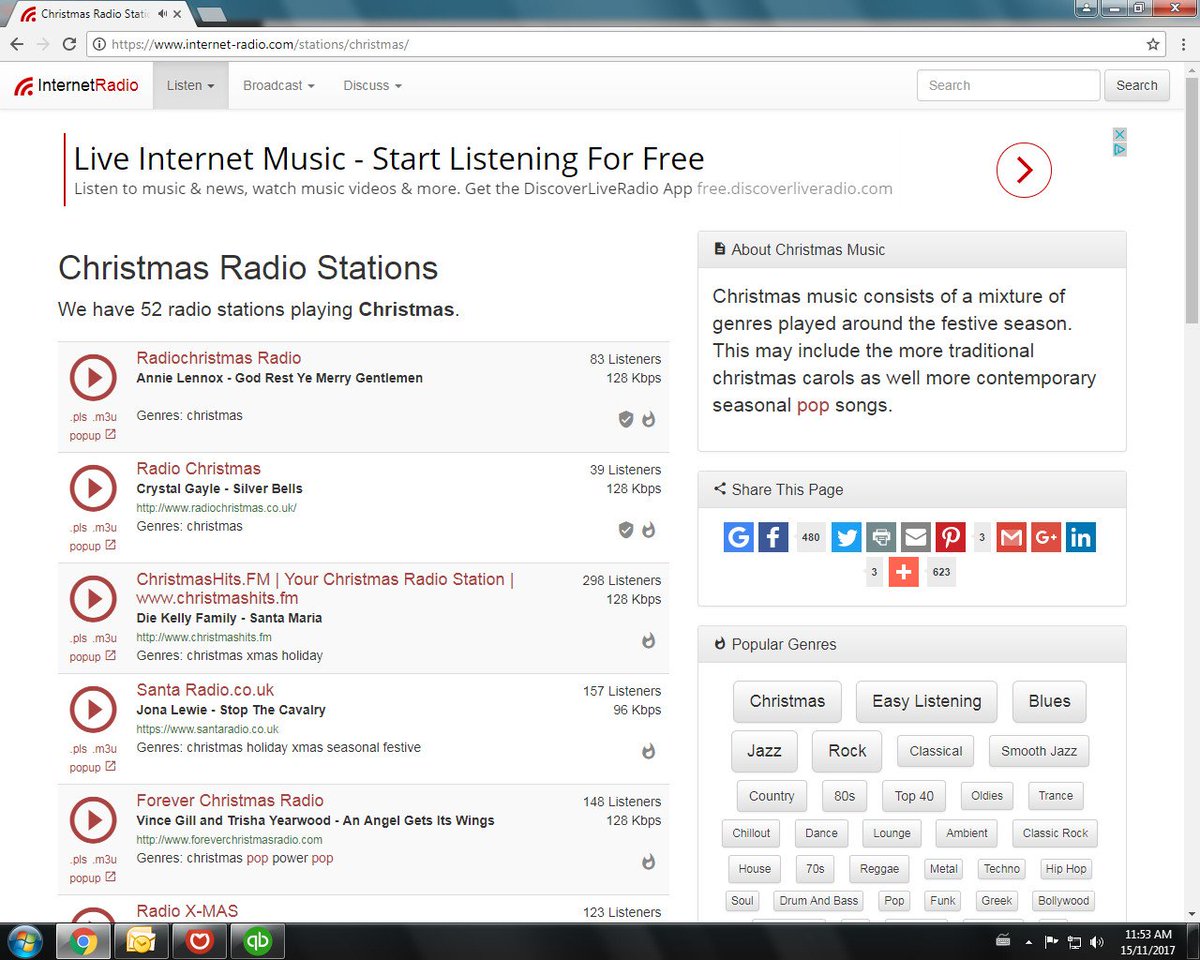This screenshot has height=960, width=1200.
Task: Share this page on LinkedIn
Action: (1081, 537)
